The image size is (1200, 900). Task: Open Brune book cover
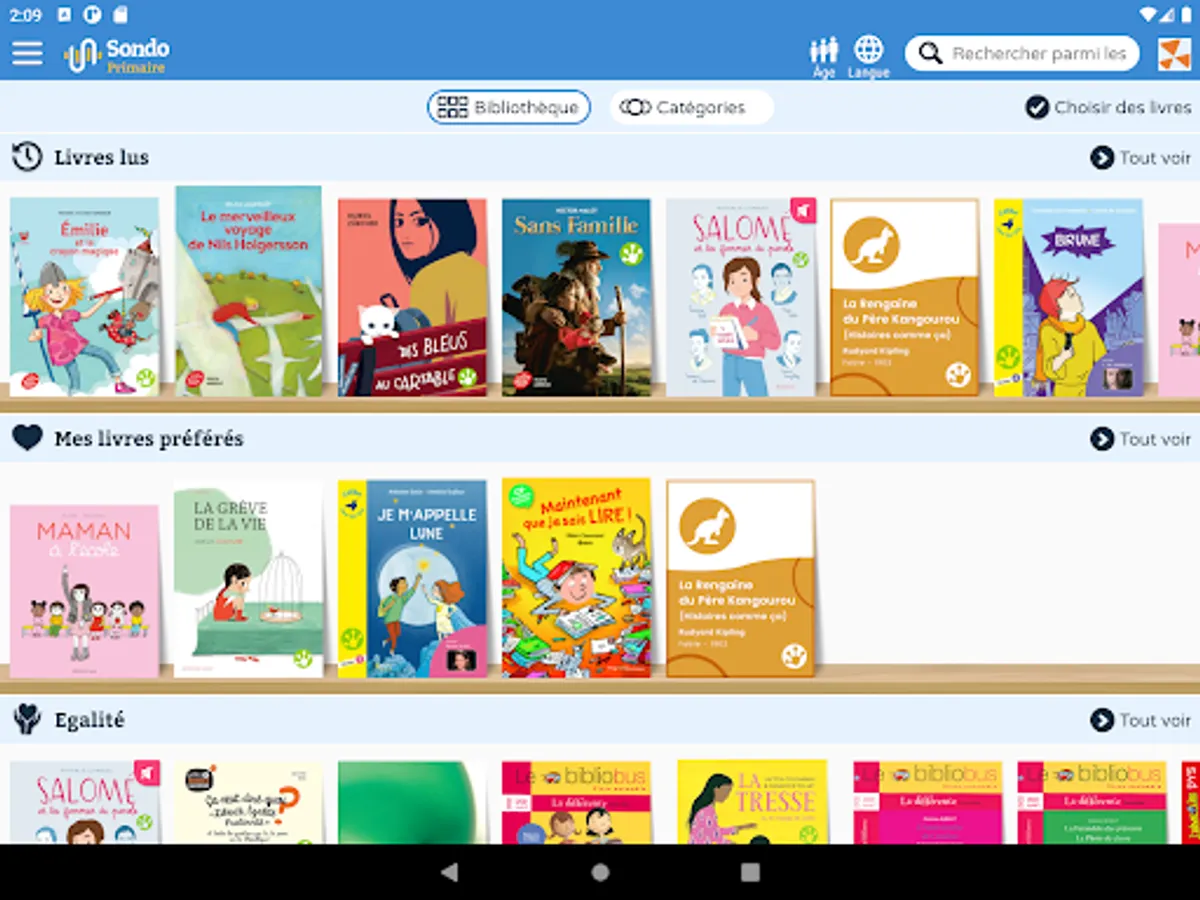point(1068,297)
